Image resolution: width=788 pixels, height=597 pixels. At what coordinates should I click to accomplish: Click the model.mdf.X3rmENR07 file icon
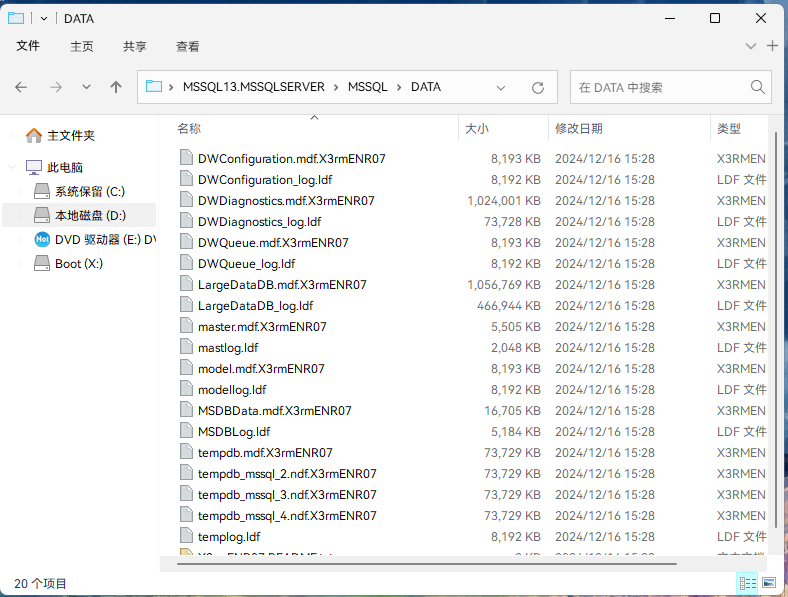click(x=186, y=368)
